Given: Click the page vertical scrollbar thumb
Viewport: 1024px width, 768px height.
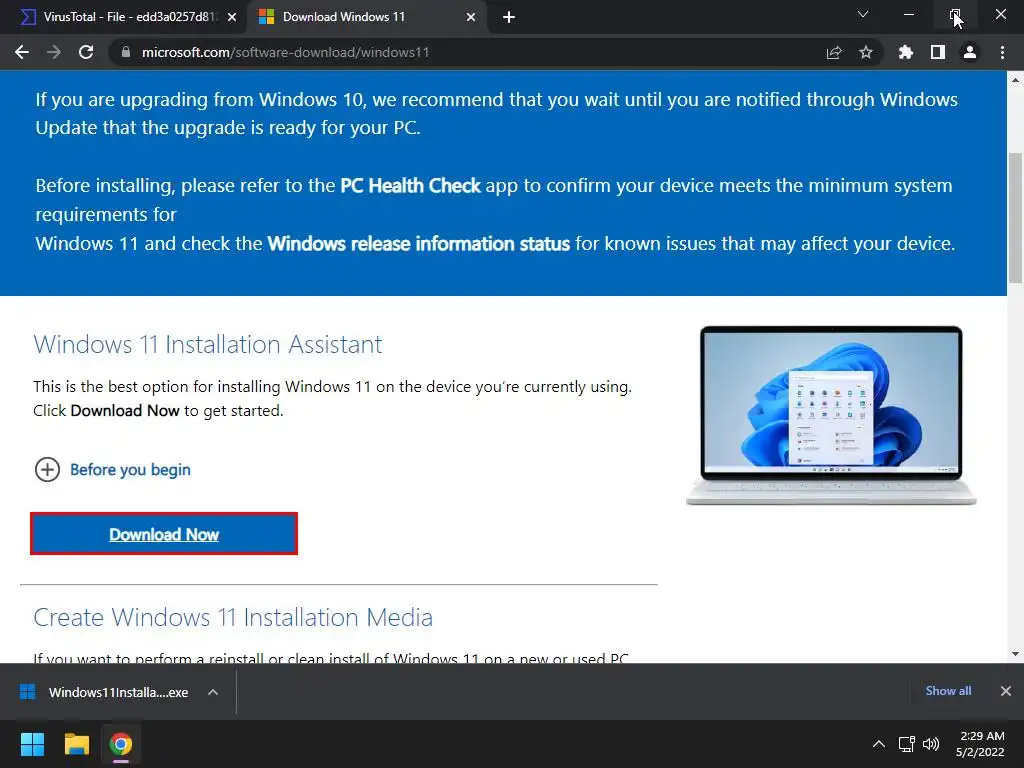Looking at the screenshot, I should (1015, 218).
